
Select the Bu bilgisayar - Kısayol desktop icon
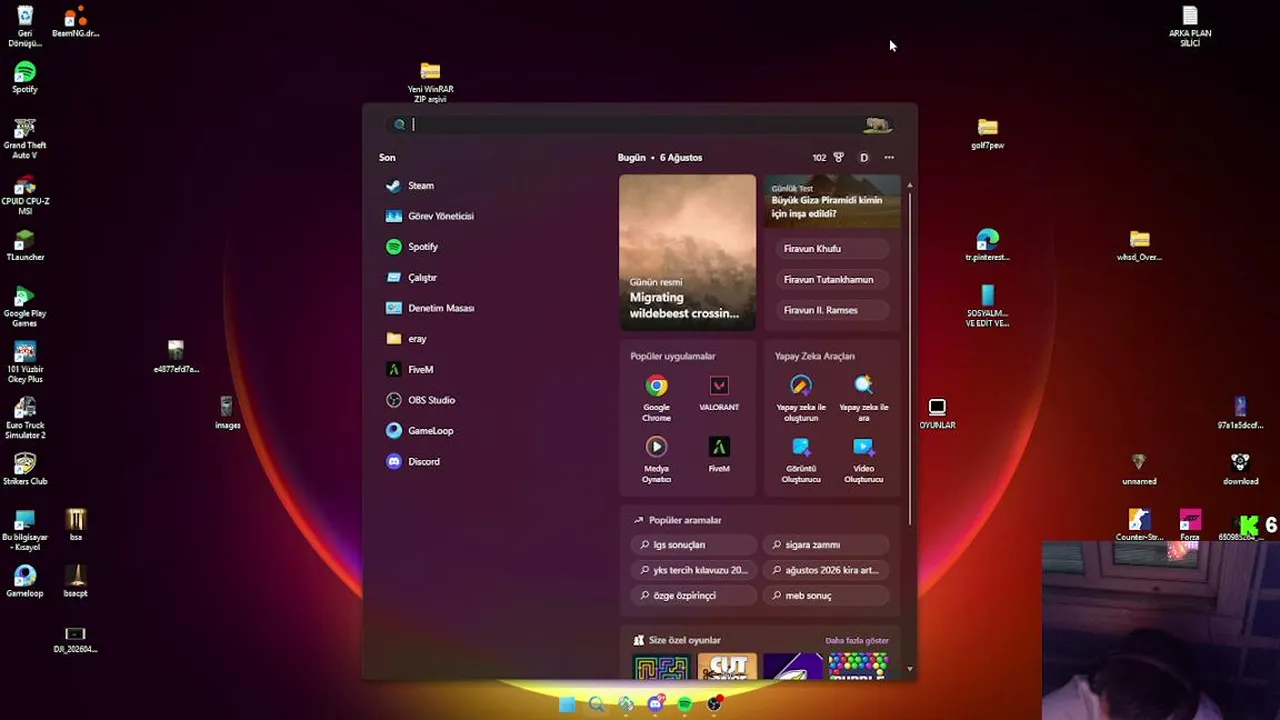pyautogui.click(x=25, y=531)
